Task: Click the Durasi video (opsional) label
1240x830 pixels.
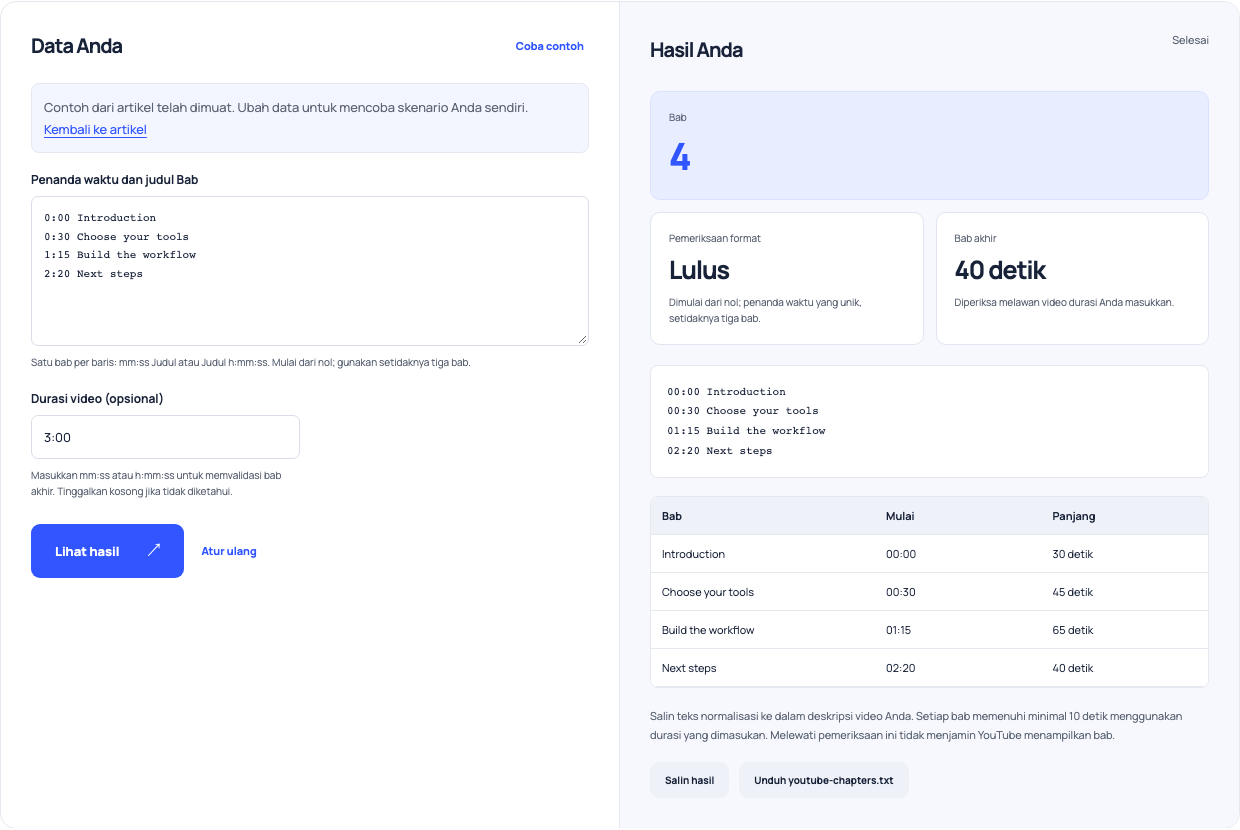Action: pyautogui.click(x=97, y=398)
